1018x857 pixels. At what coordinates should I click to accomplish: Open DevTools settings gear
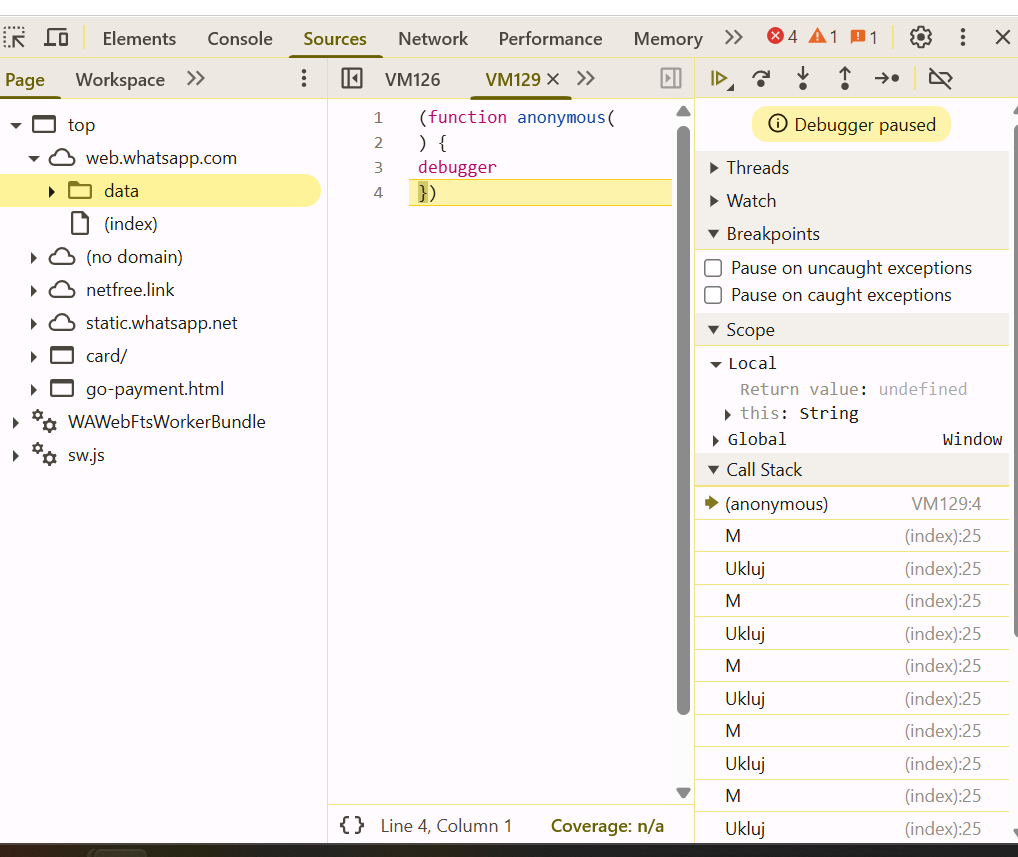pos(921,38)
